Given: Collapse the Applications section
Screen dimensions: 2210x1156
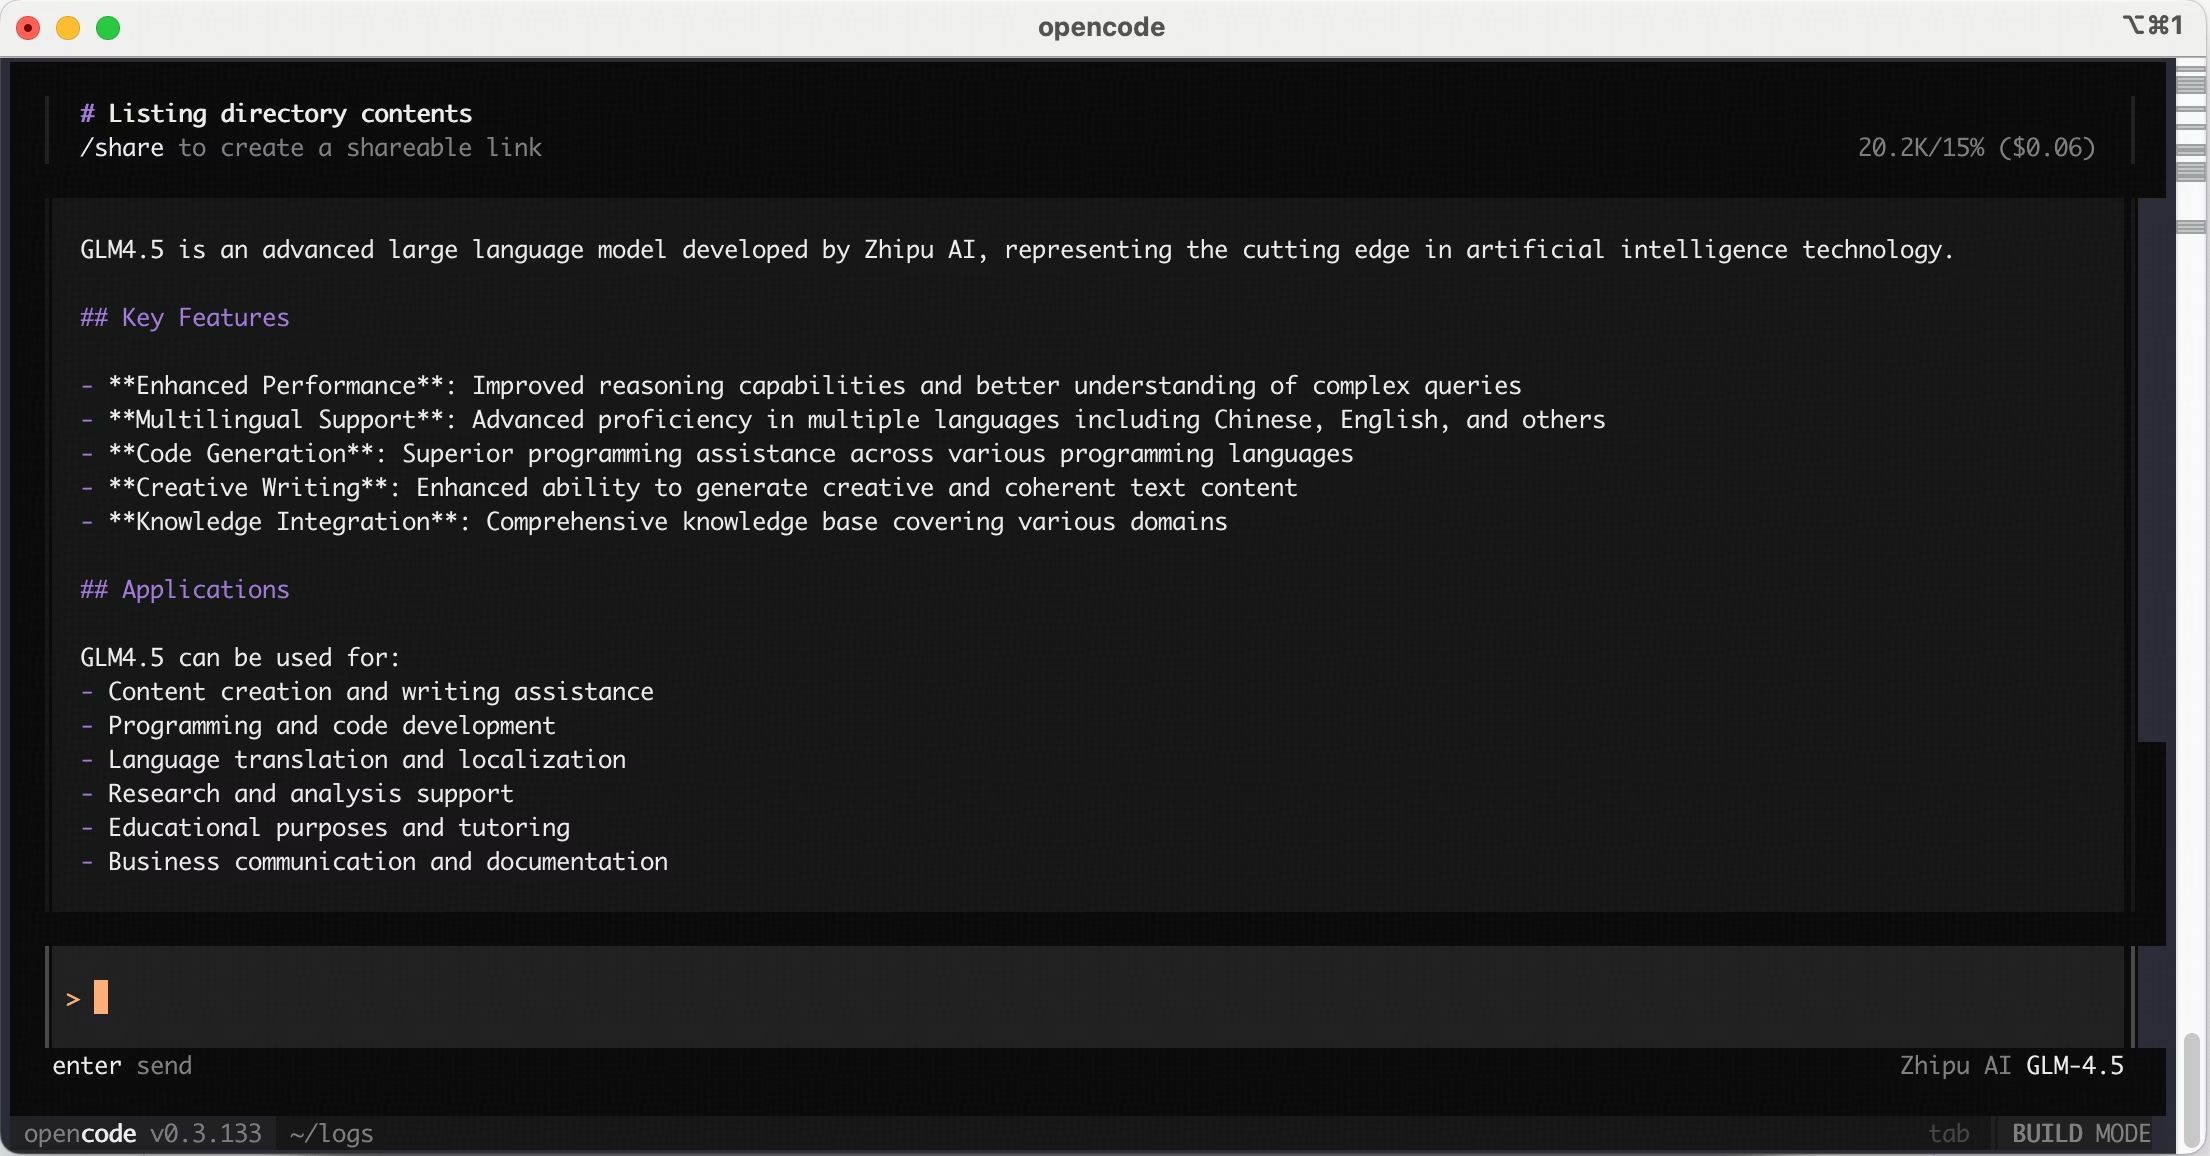Looking at the screenshot, I should (x=184, y=589).
